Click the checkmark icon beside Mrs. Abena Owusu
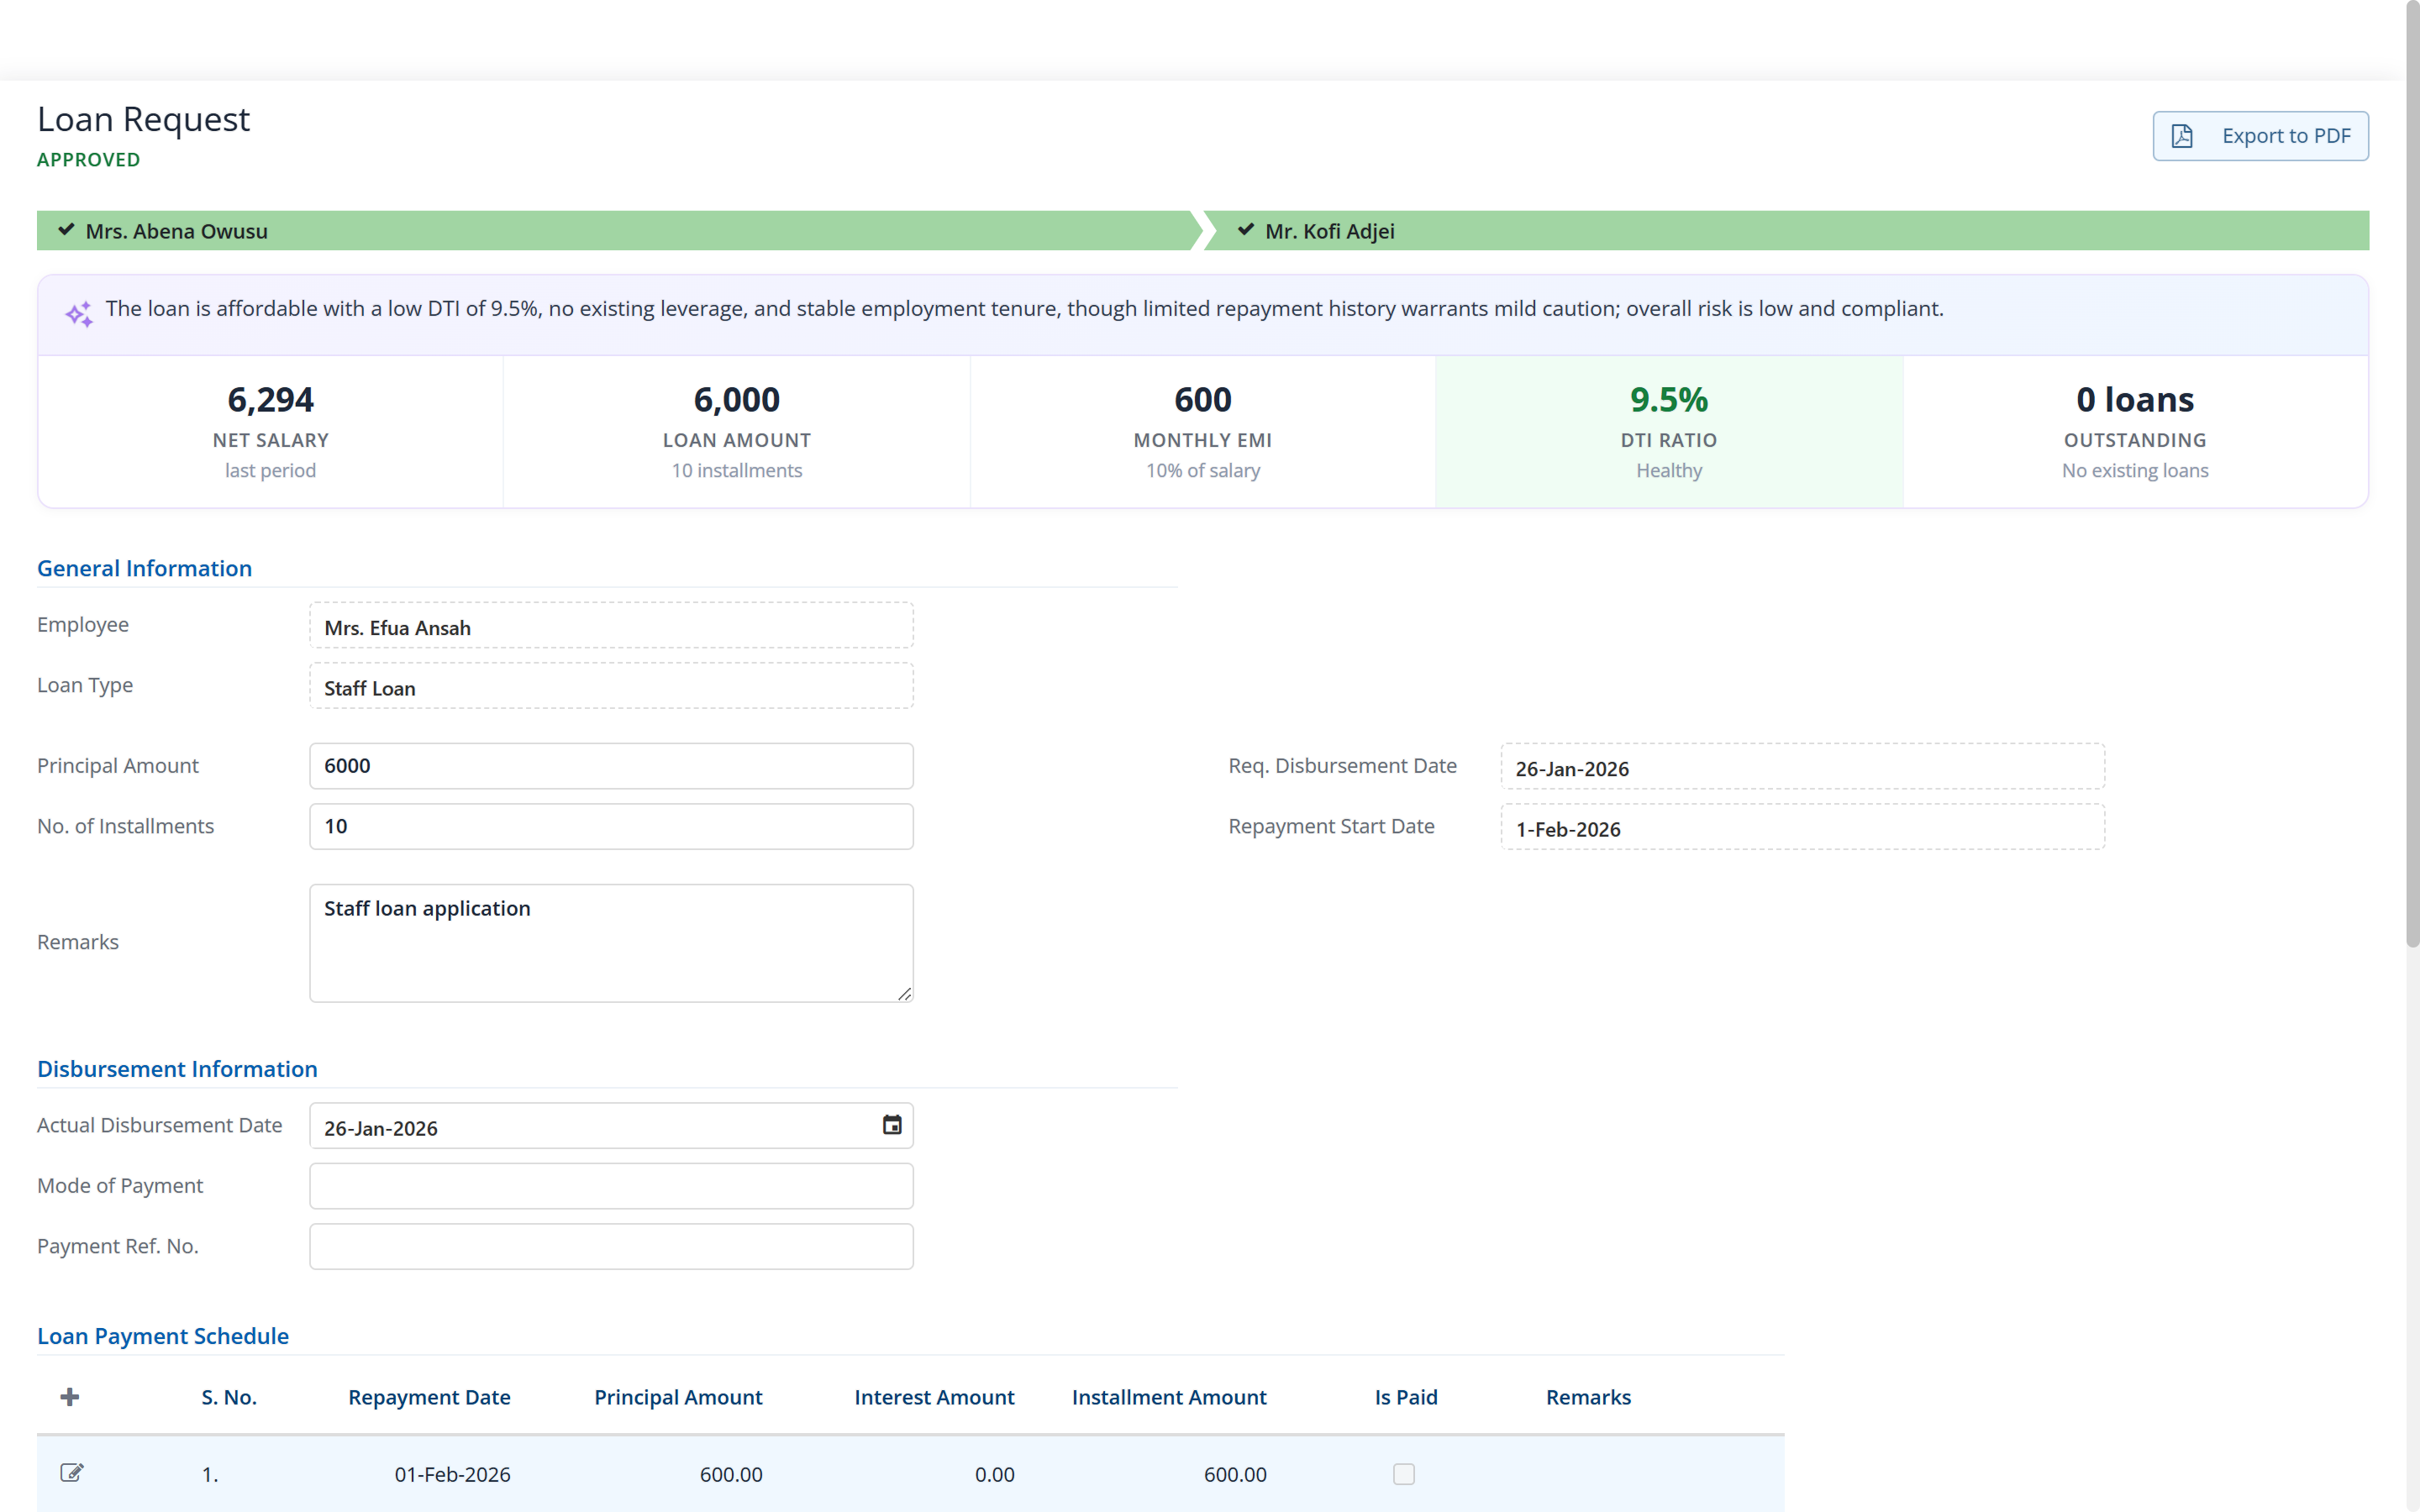The height and width of the screenshot is (1512, 2420). click(x=66, y=230)
